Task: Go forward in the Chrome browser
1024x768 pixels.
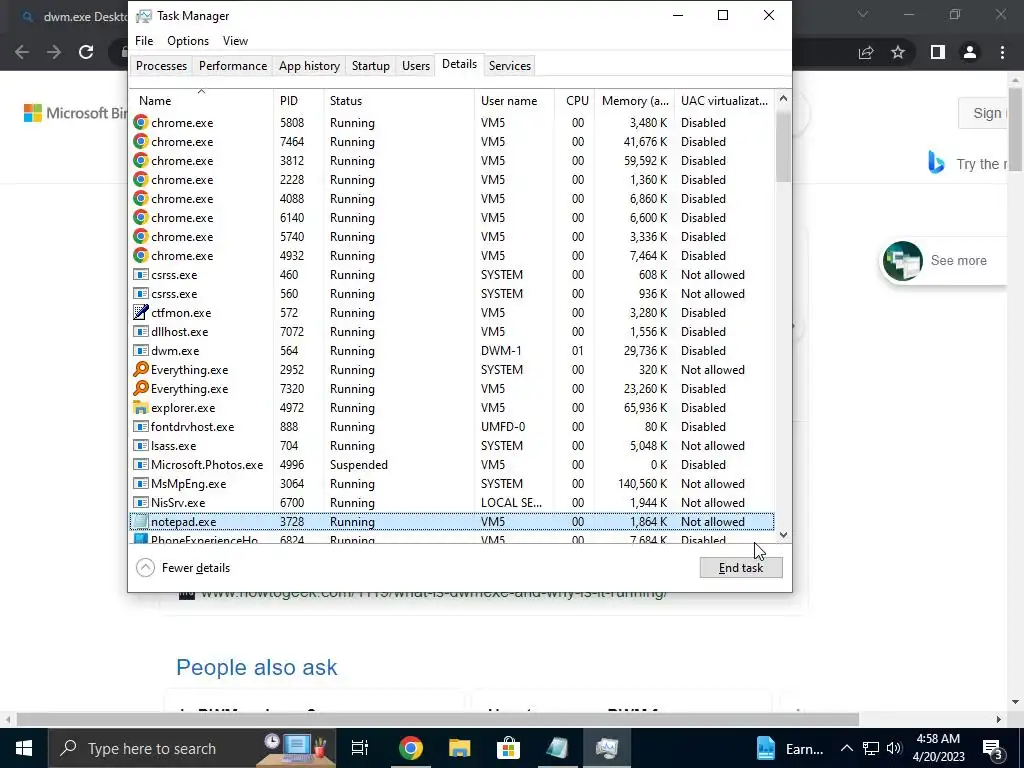Action: pyautogui.click(x=54, y=52)
